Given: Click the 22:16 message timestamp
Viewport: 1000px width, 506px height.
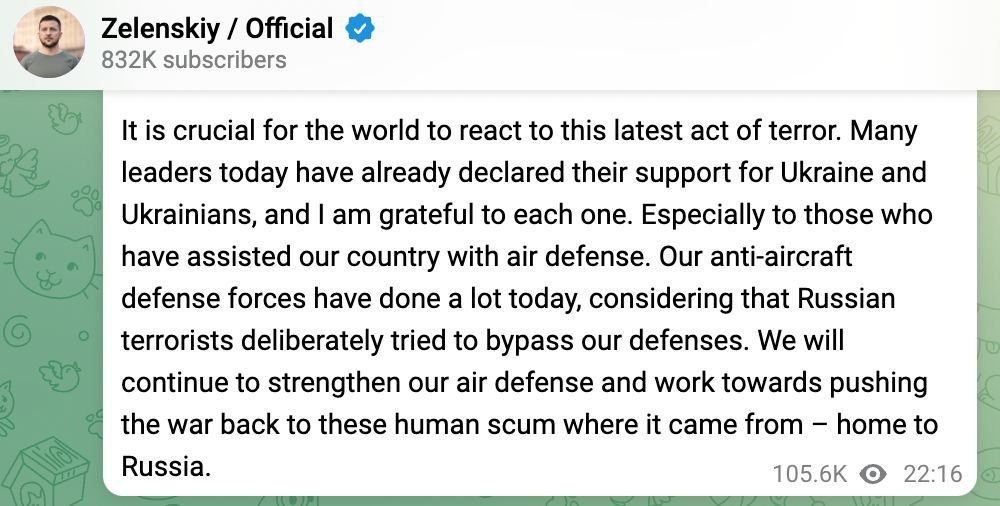Looking at the screenshot, I should [x=932, y=474].
